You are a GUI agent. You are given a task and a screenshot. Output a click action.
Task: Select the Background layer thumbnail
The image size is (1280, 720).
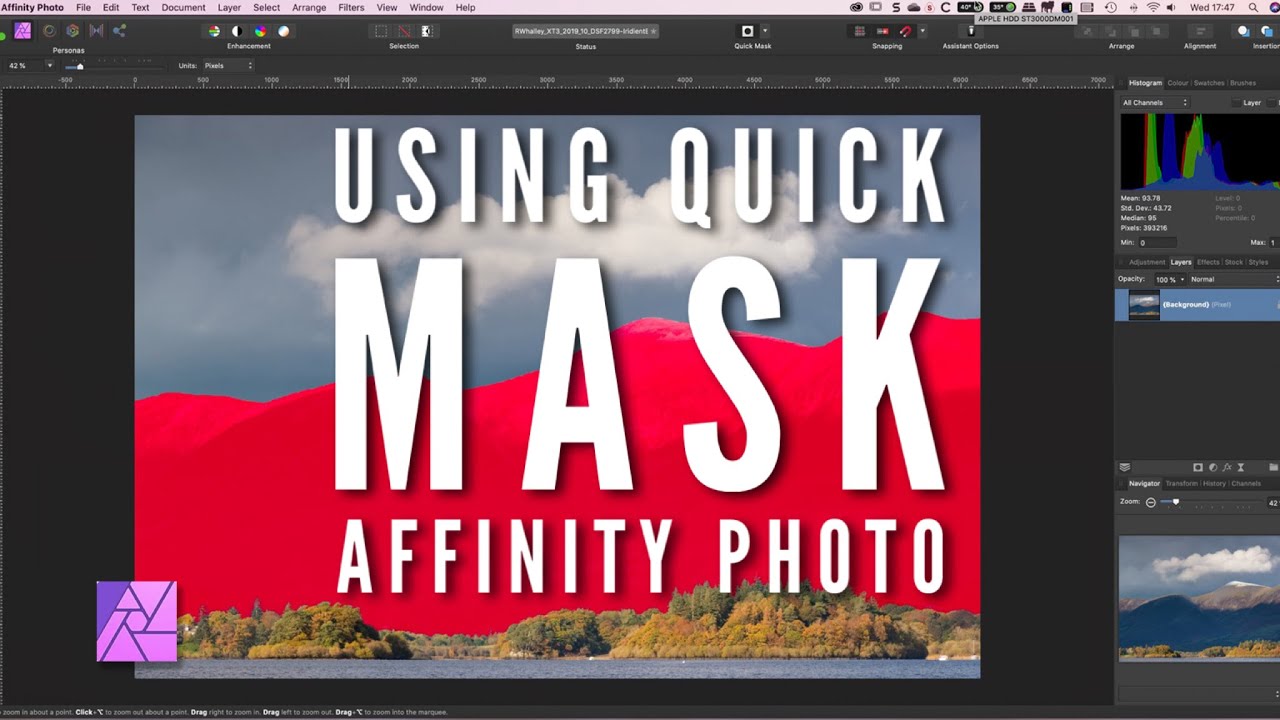(1144, 305)
